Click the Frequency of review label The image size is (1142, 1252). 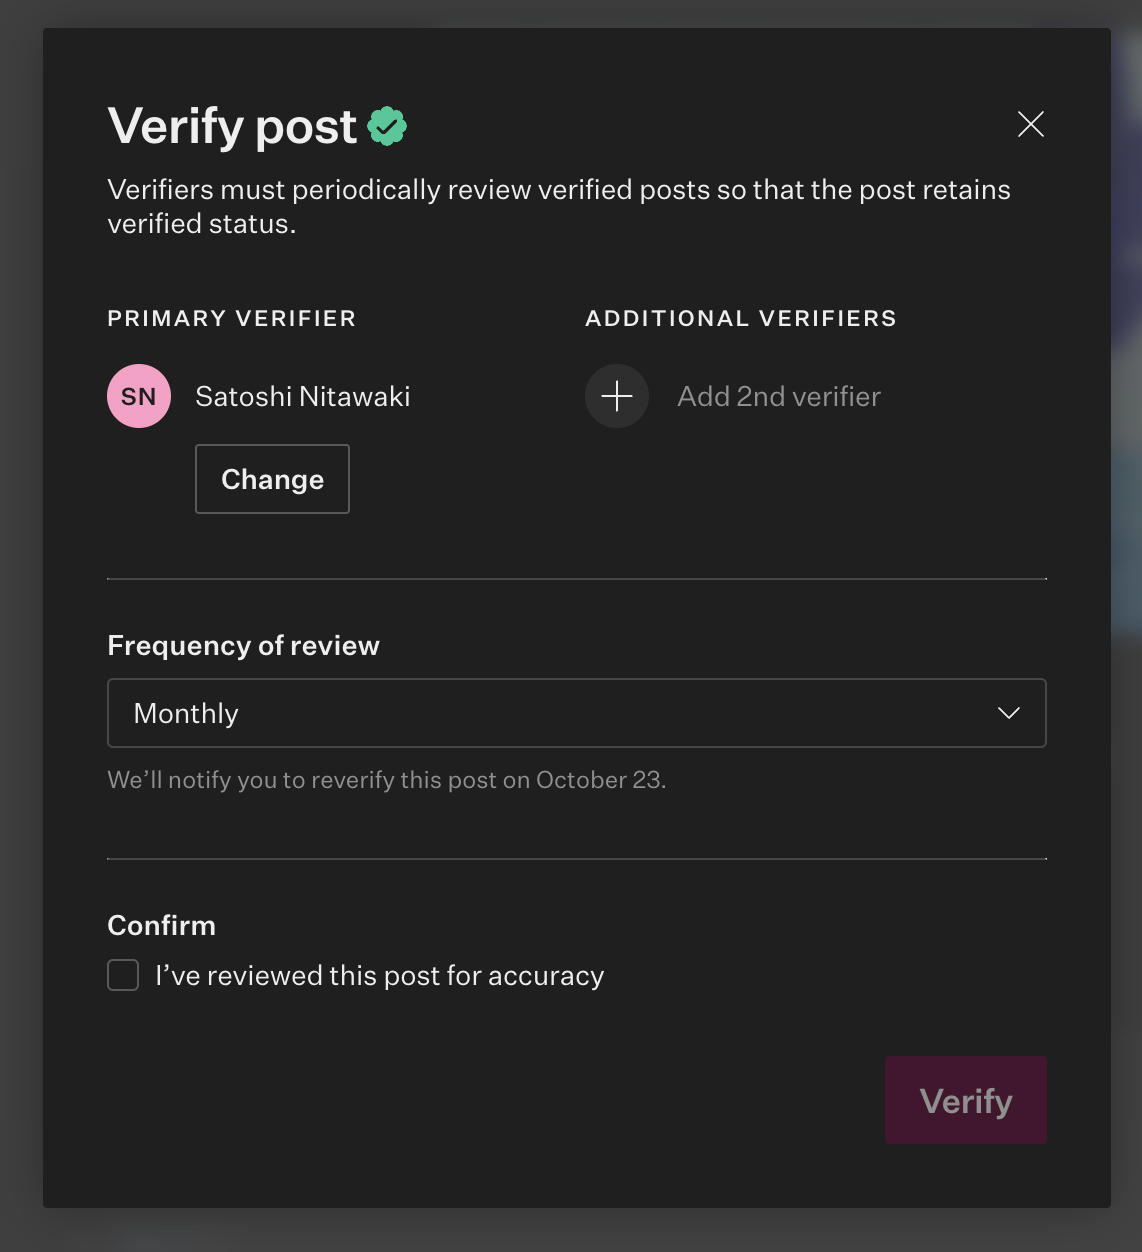(x=243, y=645)
